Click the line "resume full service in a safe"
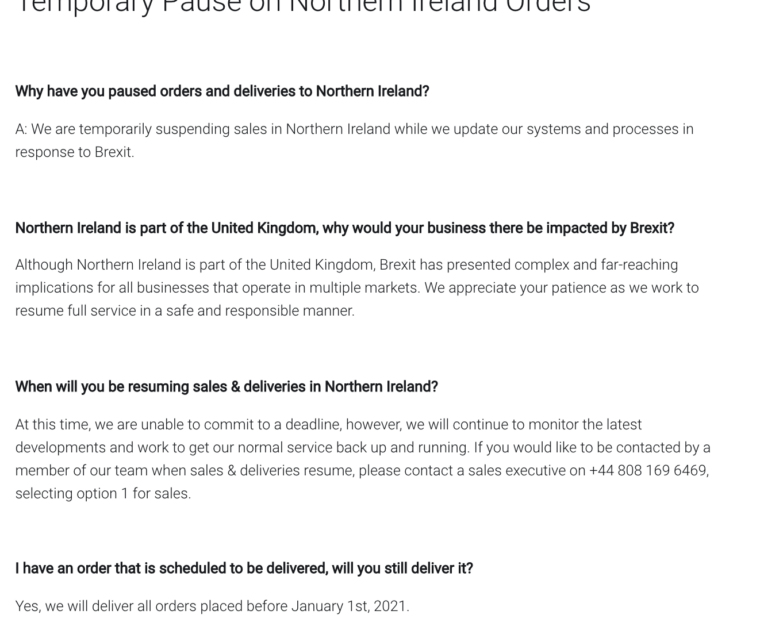The width and height of the screenshot is (760, 630). pyautogui.click(x=185, y=310)
